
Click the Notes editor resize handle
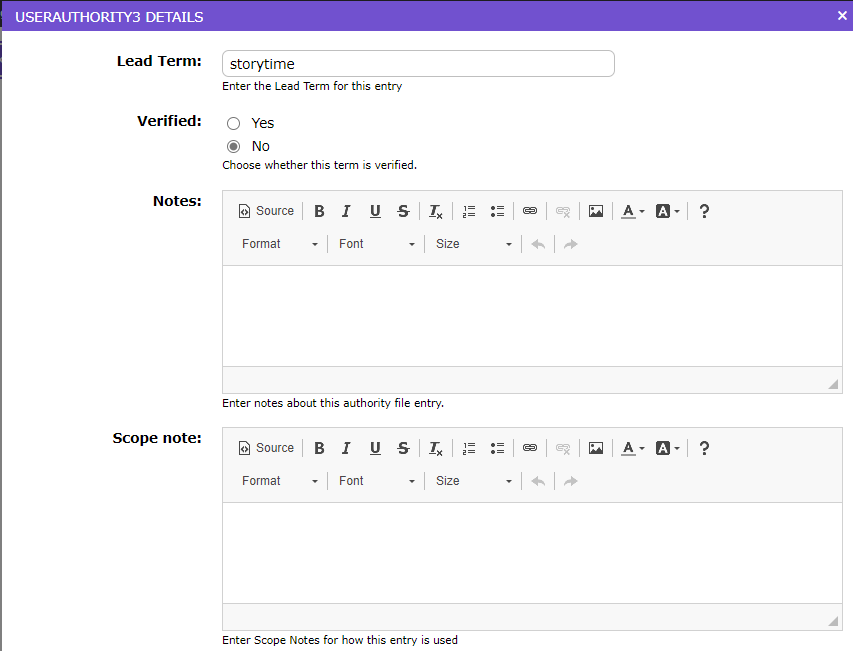pyautogui.click(x=833, y=384)
